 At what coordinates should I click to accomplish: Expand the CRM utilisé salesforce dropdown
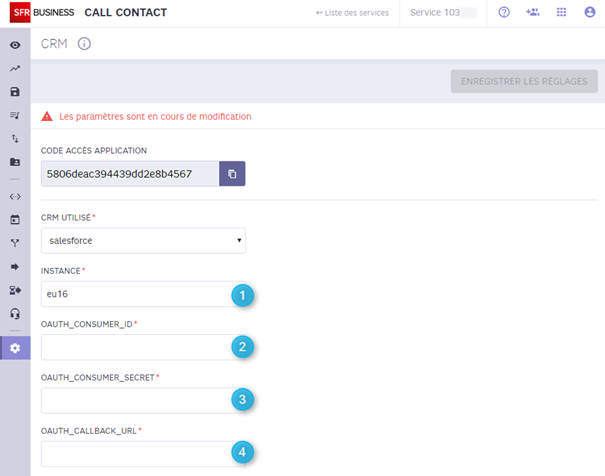pyautogui.click(x=143, y=241)
